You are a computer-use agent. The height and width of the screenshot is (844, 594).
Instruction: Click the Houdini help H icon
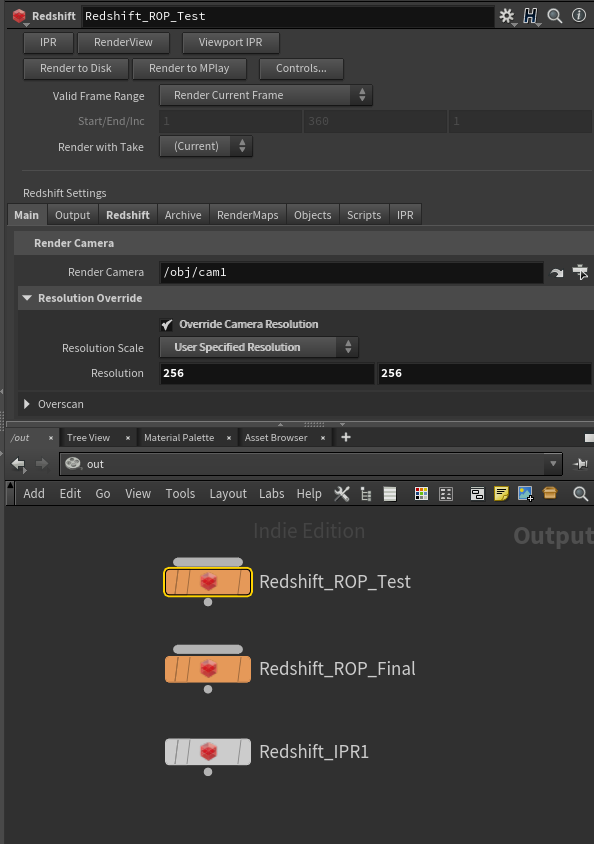531,16
